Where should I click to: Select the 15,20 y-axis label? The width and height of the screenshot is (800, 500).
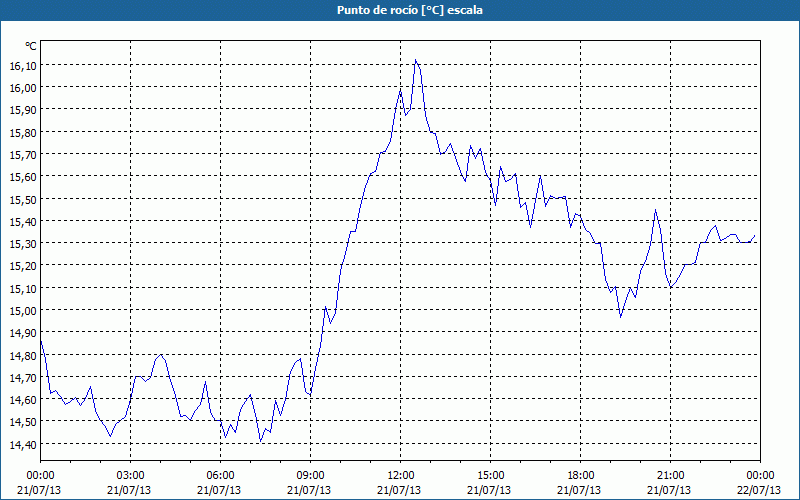tap(23, 265)
